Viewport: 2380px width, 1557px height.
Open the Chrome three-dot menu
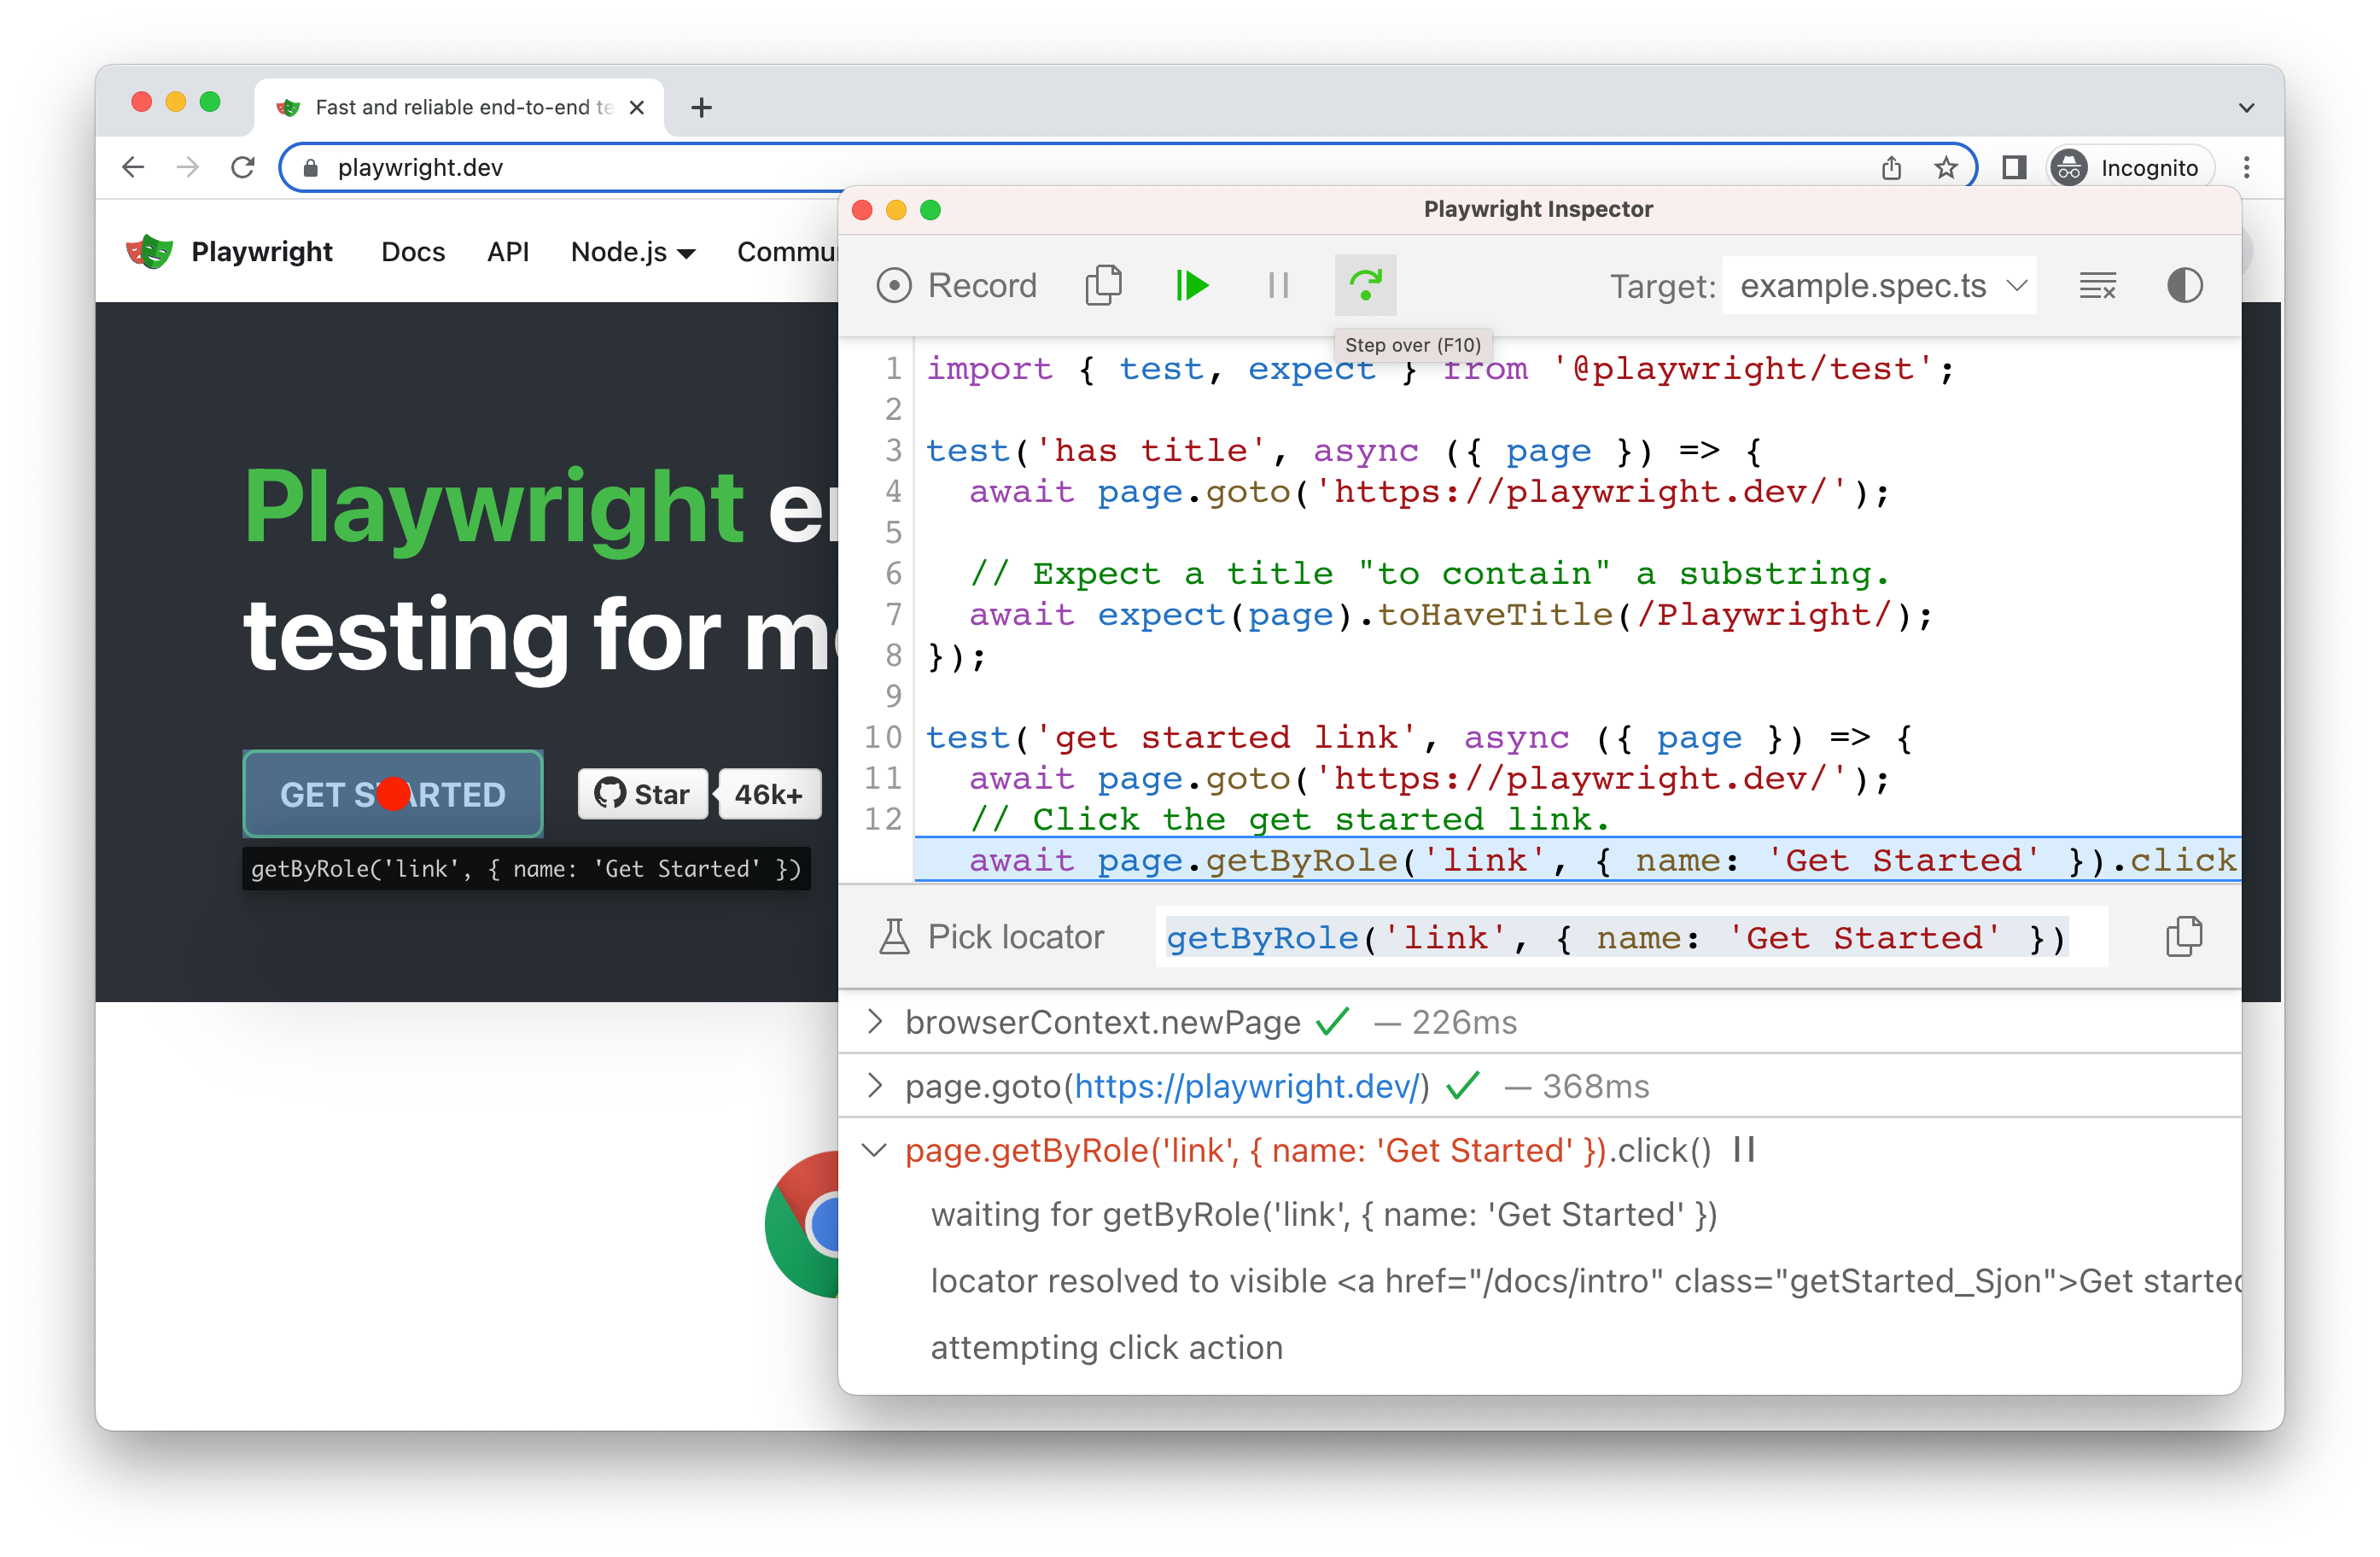click(2246, 167)
